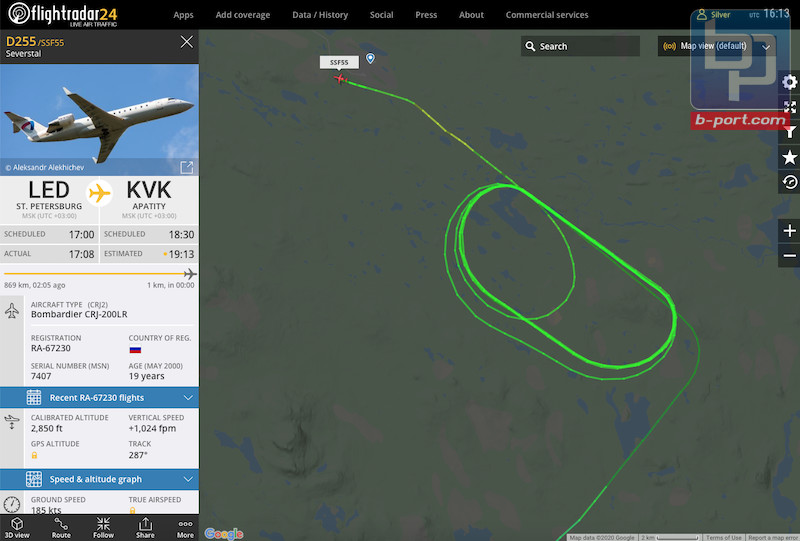Expand Recent RA-67230 flights section
Image resolution: width=800 pixels, height=541 pixels.
coord(99,398)
